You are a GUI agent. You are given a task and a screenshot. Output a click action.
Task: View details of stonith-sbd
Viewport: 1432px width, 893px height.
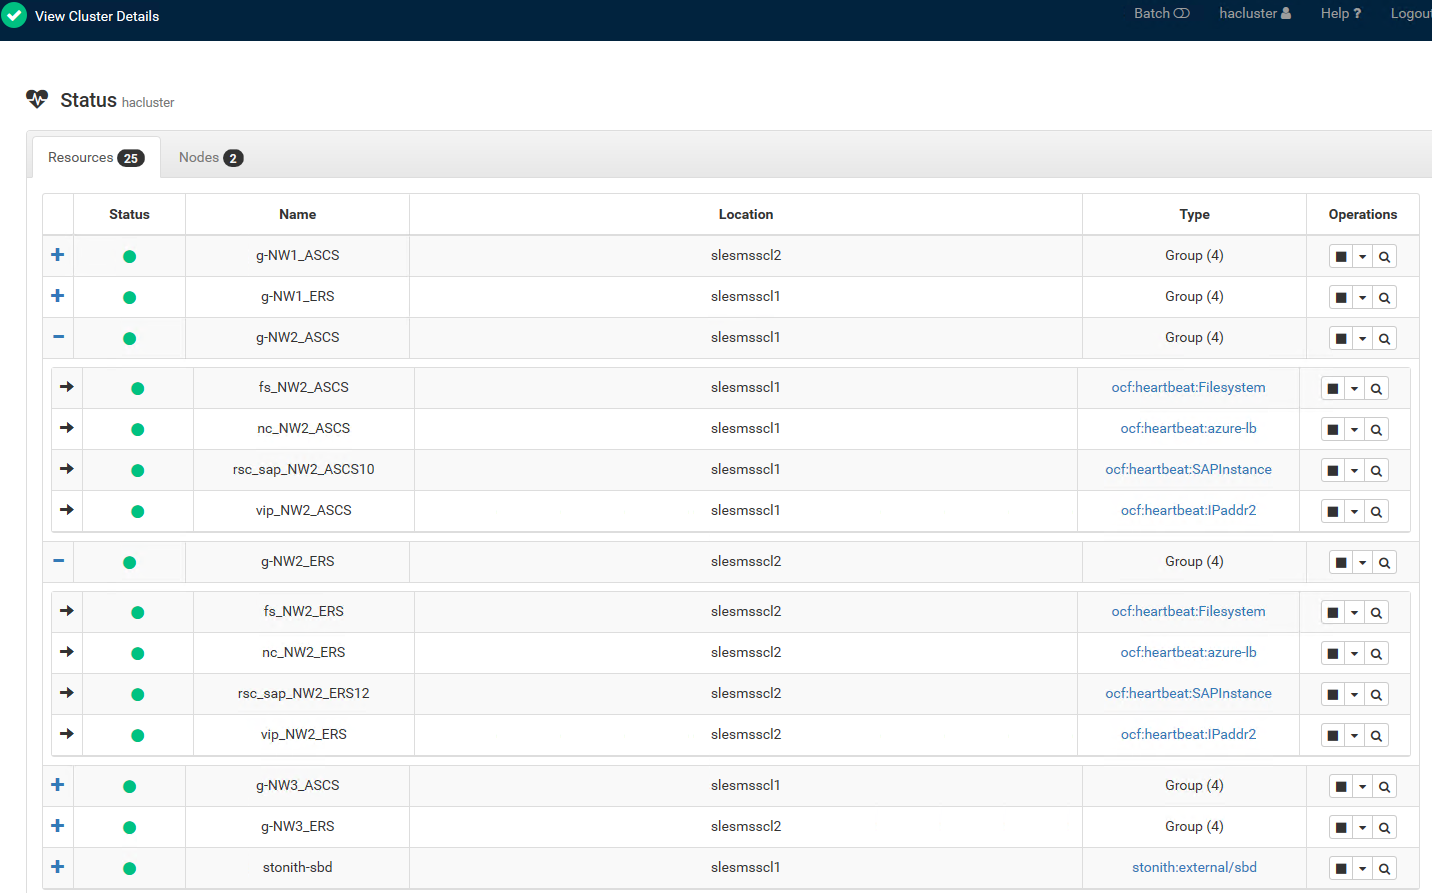tap(1384, 869)
